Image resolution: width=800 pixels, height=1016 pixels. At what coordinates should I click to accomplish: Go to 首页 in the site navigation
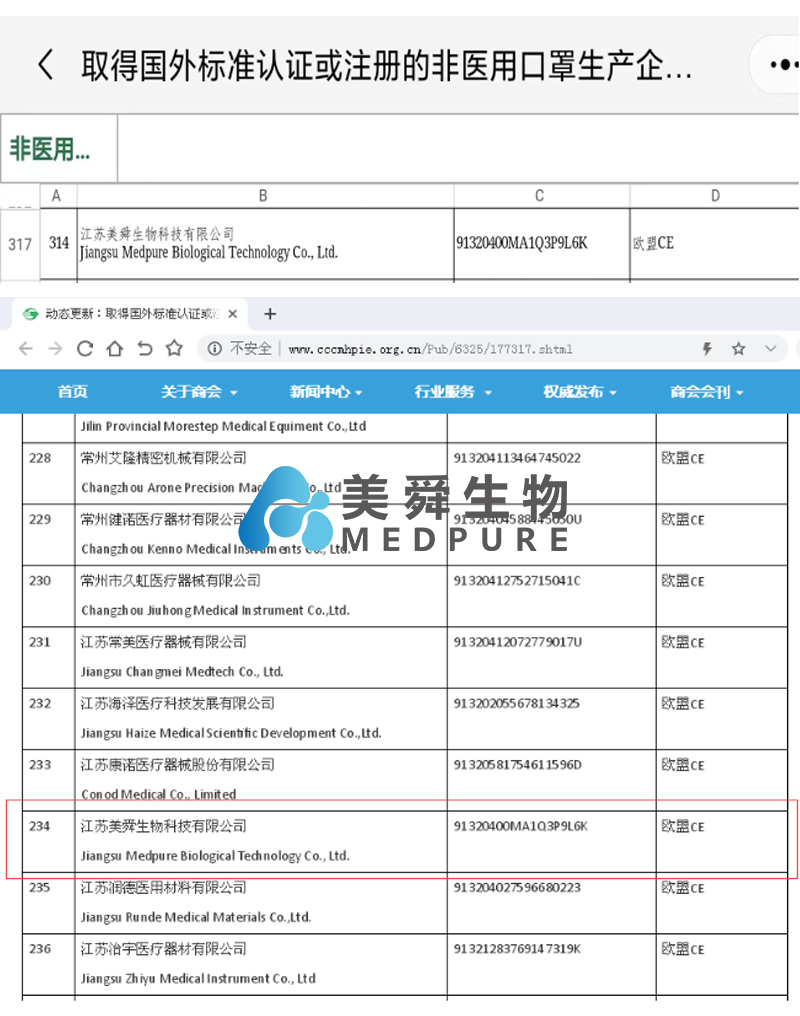(73, 391)
